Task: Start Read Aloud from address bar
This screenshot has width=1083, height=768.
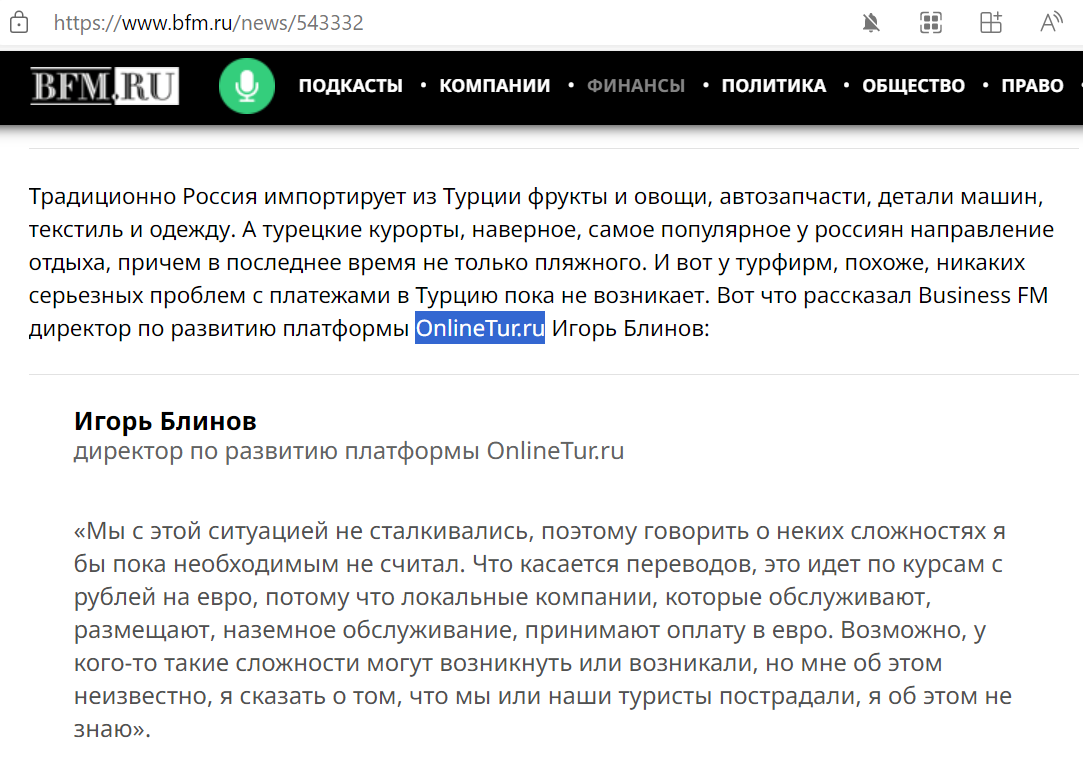Action: coord(1050,23)
